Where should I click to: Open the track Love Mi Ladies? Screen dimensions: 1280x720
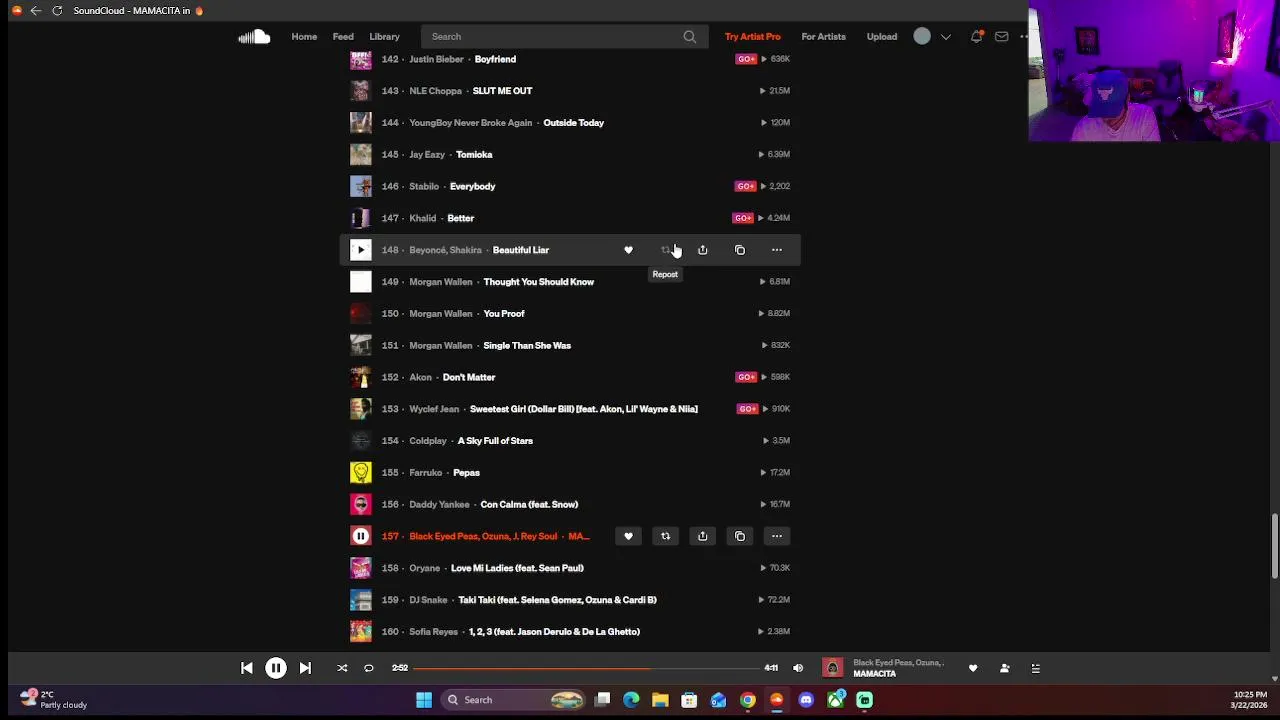click(x=517, y=568)
